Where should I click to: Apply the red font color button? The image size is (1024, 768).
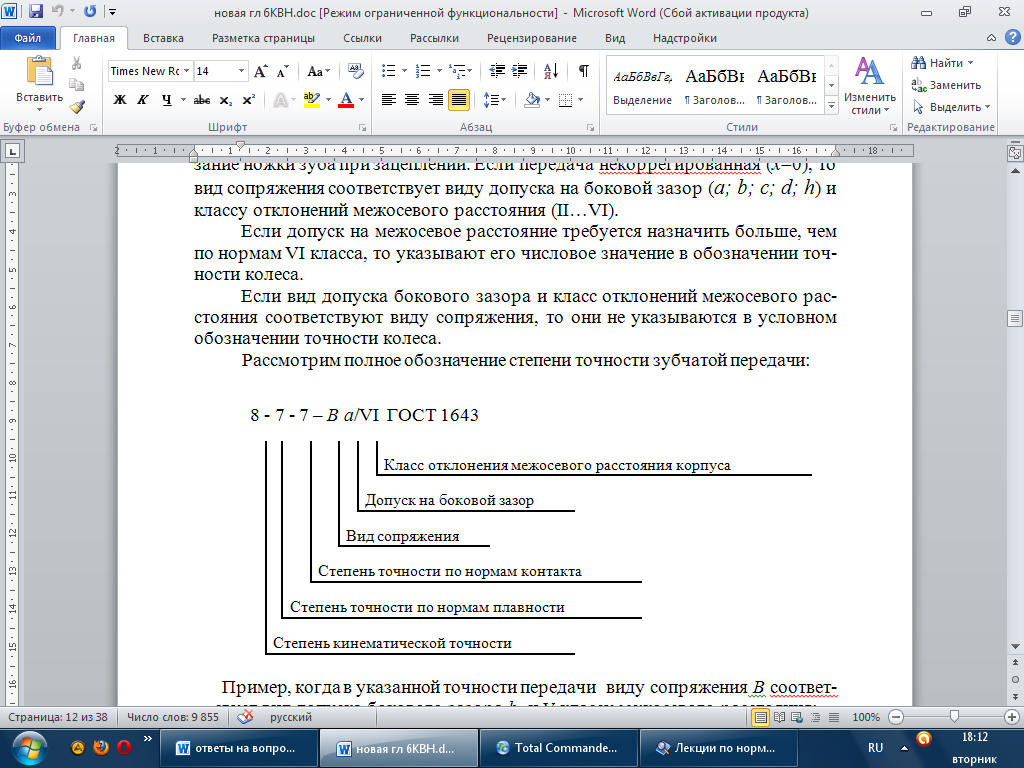click(x=346, y=100)
